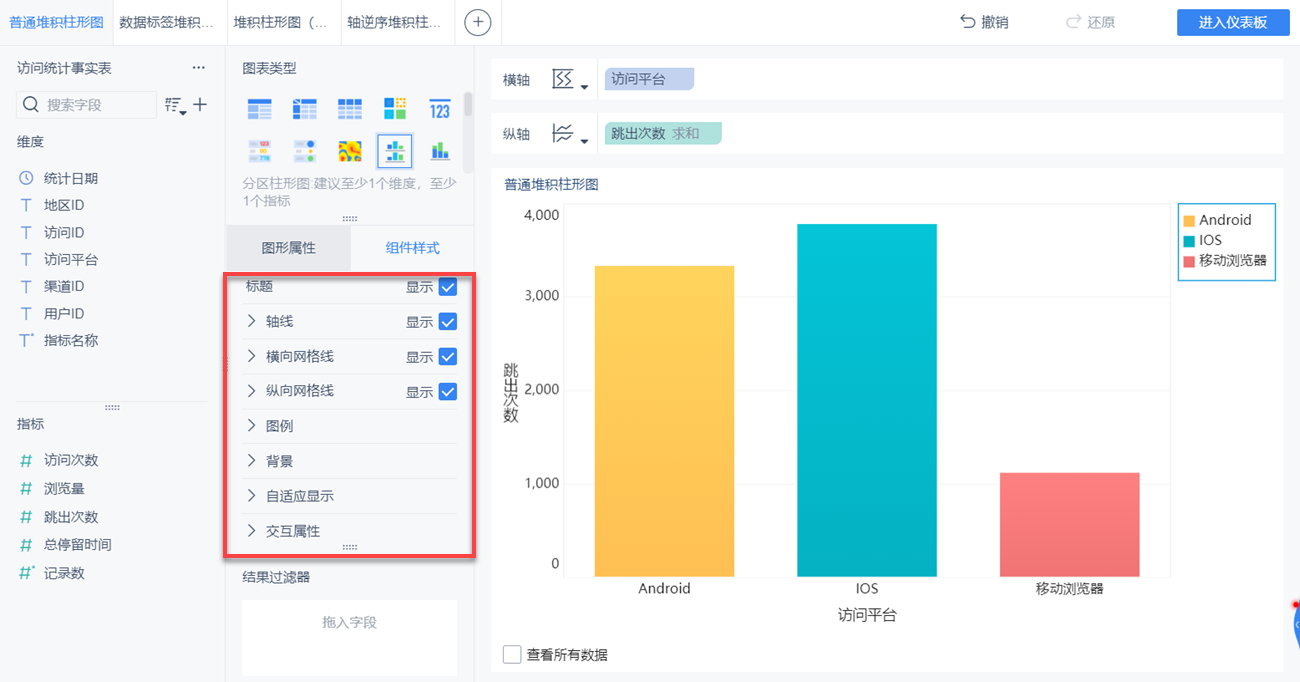Click the 进入仪表板 button
The image size is (1300, 682).
[1233, 22]
